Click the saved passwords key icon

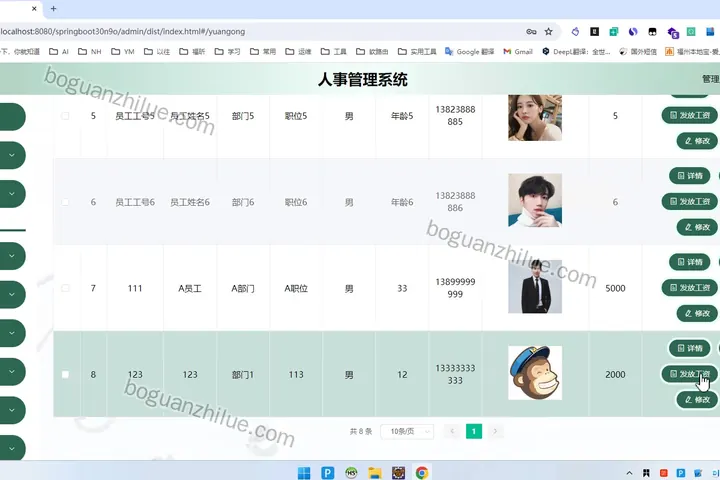coord(531,32)
